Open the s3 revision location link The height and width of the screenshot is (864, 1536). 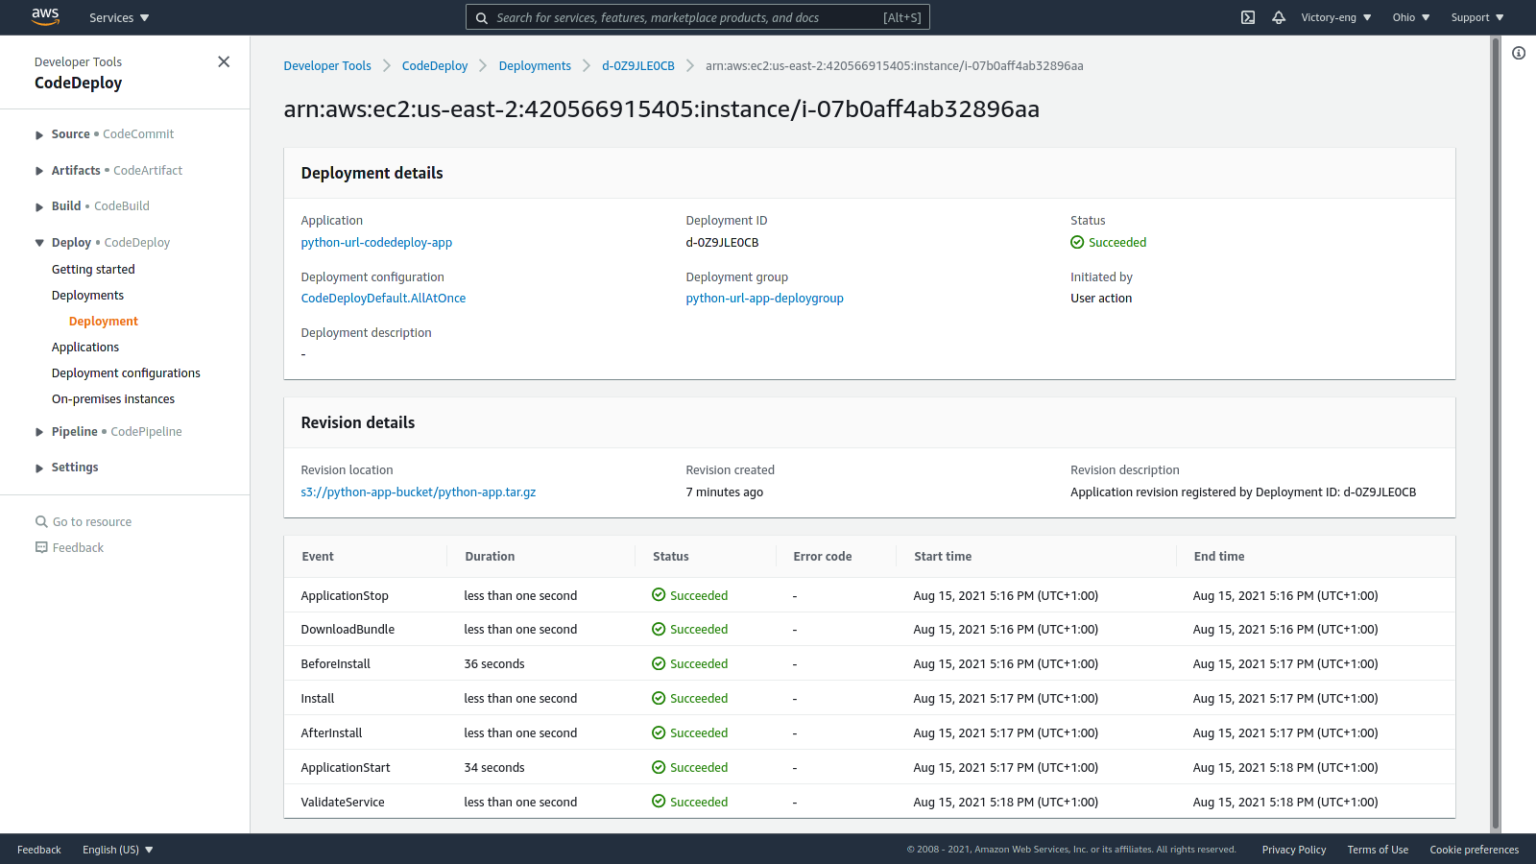(418, 491)
